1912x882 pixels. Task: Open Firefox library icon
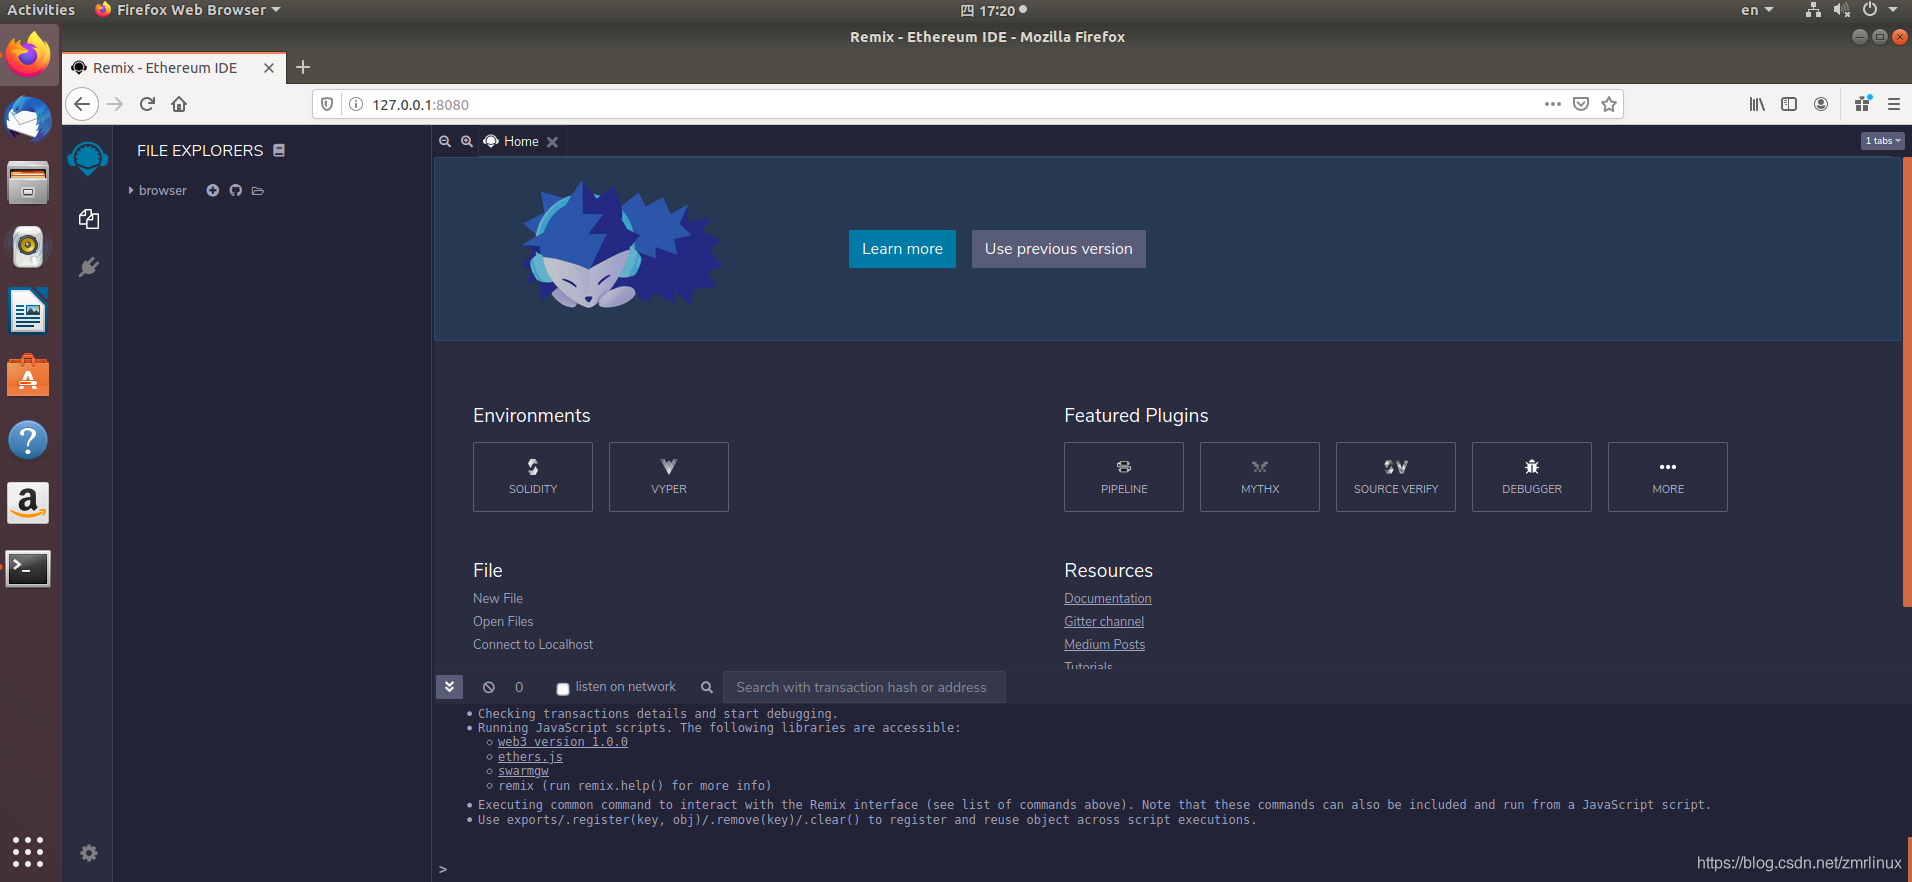[1757, 104]
